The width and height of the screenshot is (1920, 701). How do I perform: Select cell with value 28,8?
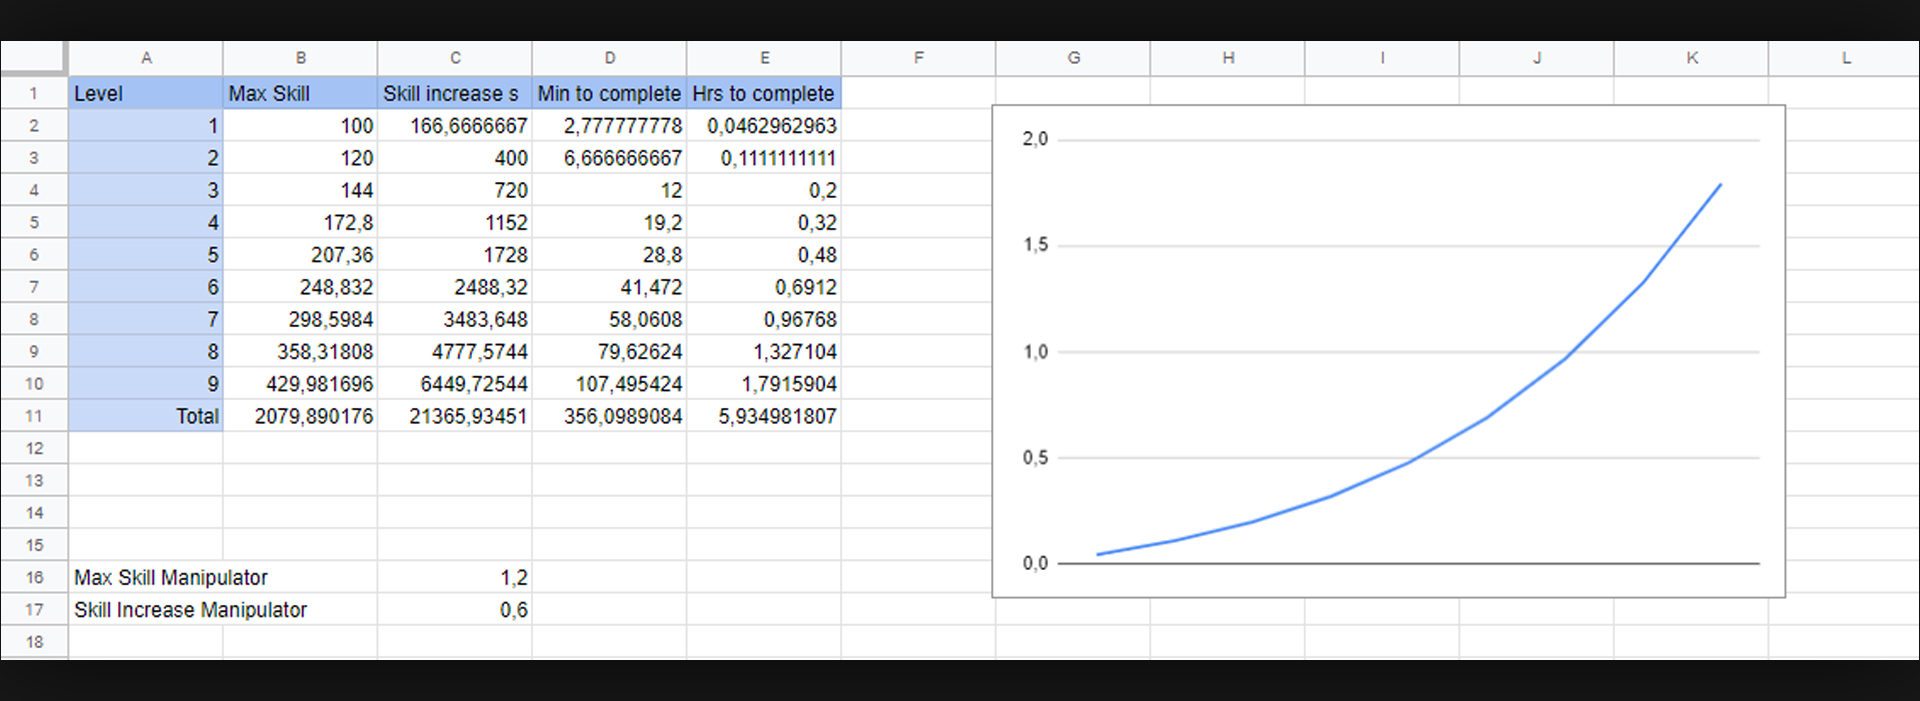[609, 254]
